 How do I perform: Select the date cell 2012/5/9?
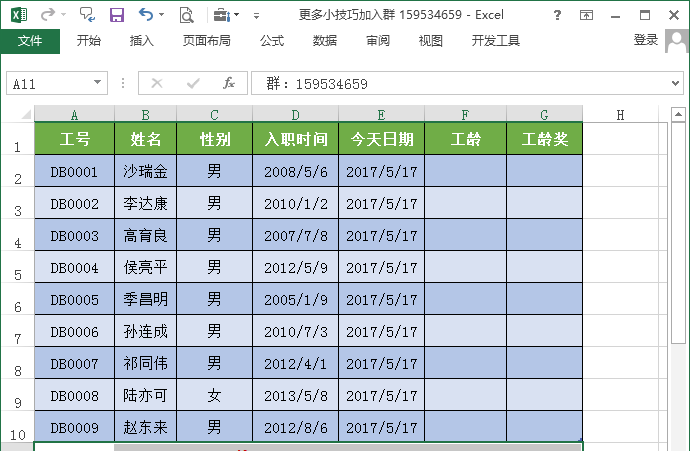[295, 267]
